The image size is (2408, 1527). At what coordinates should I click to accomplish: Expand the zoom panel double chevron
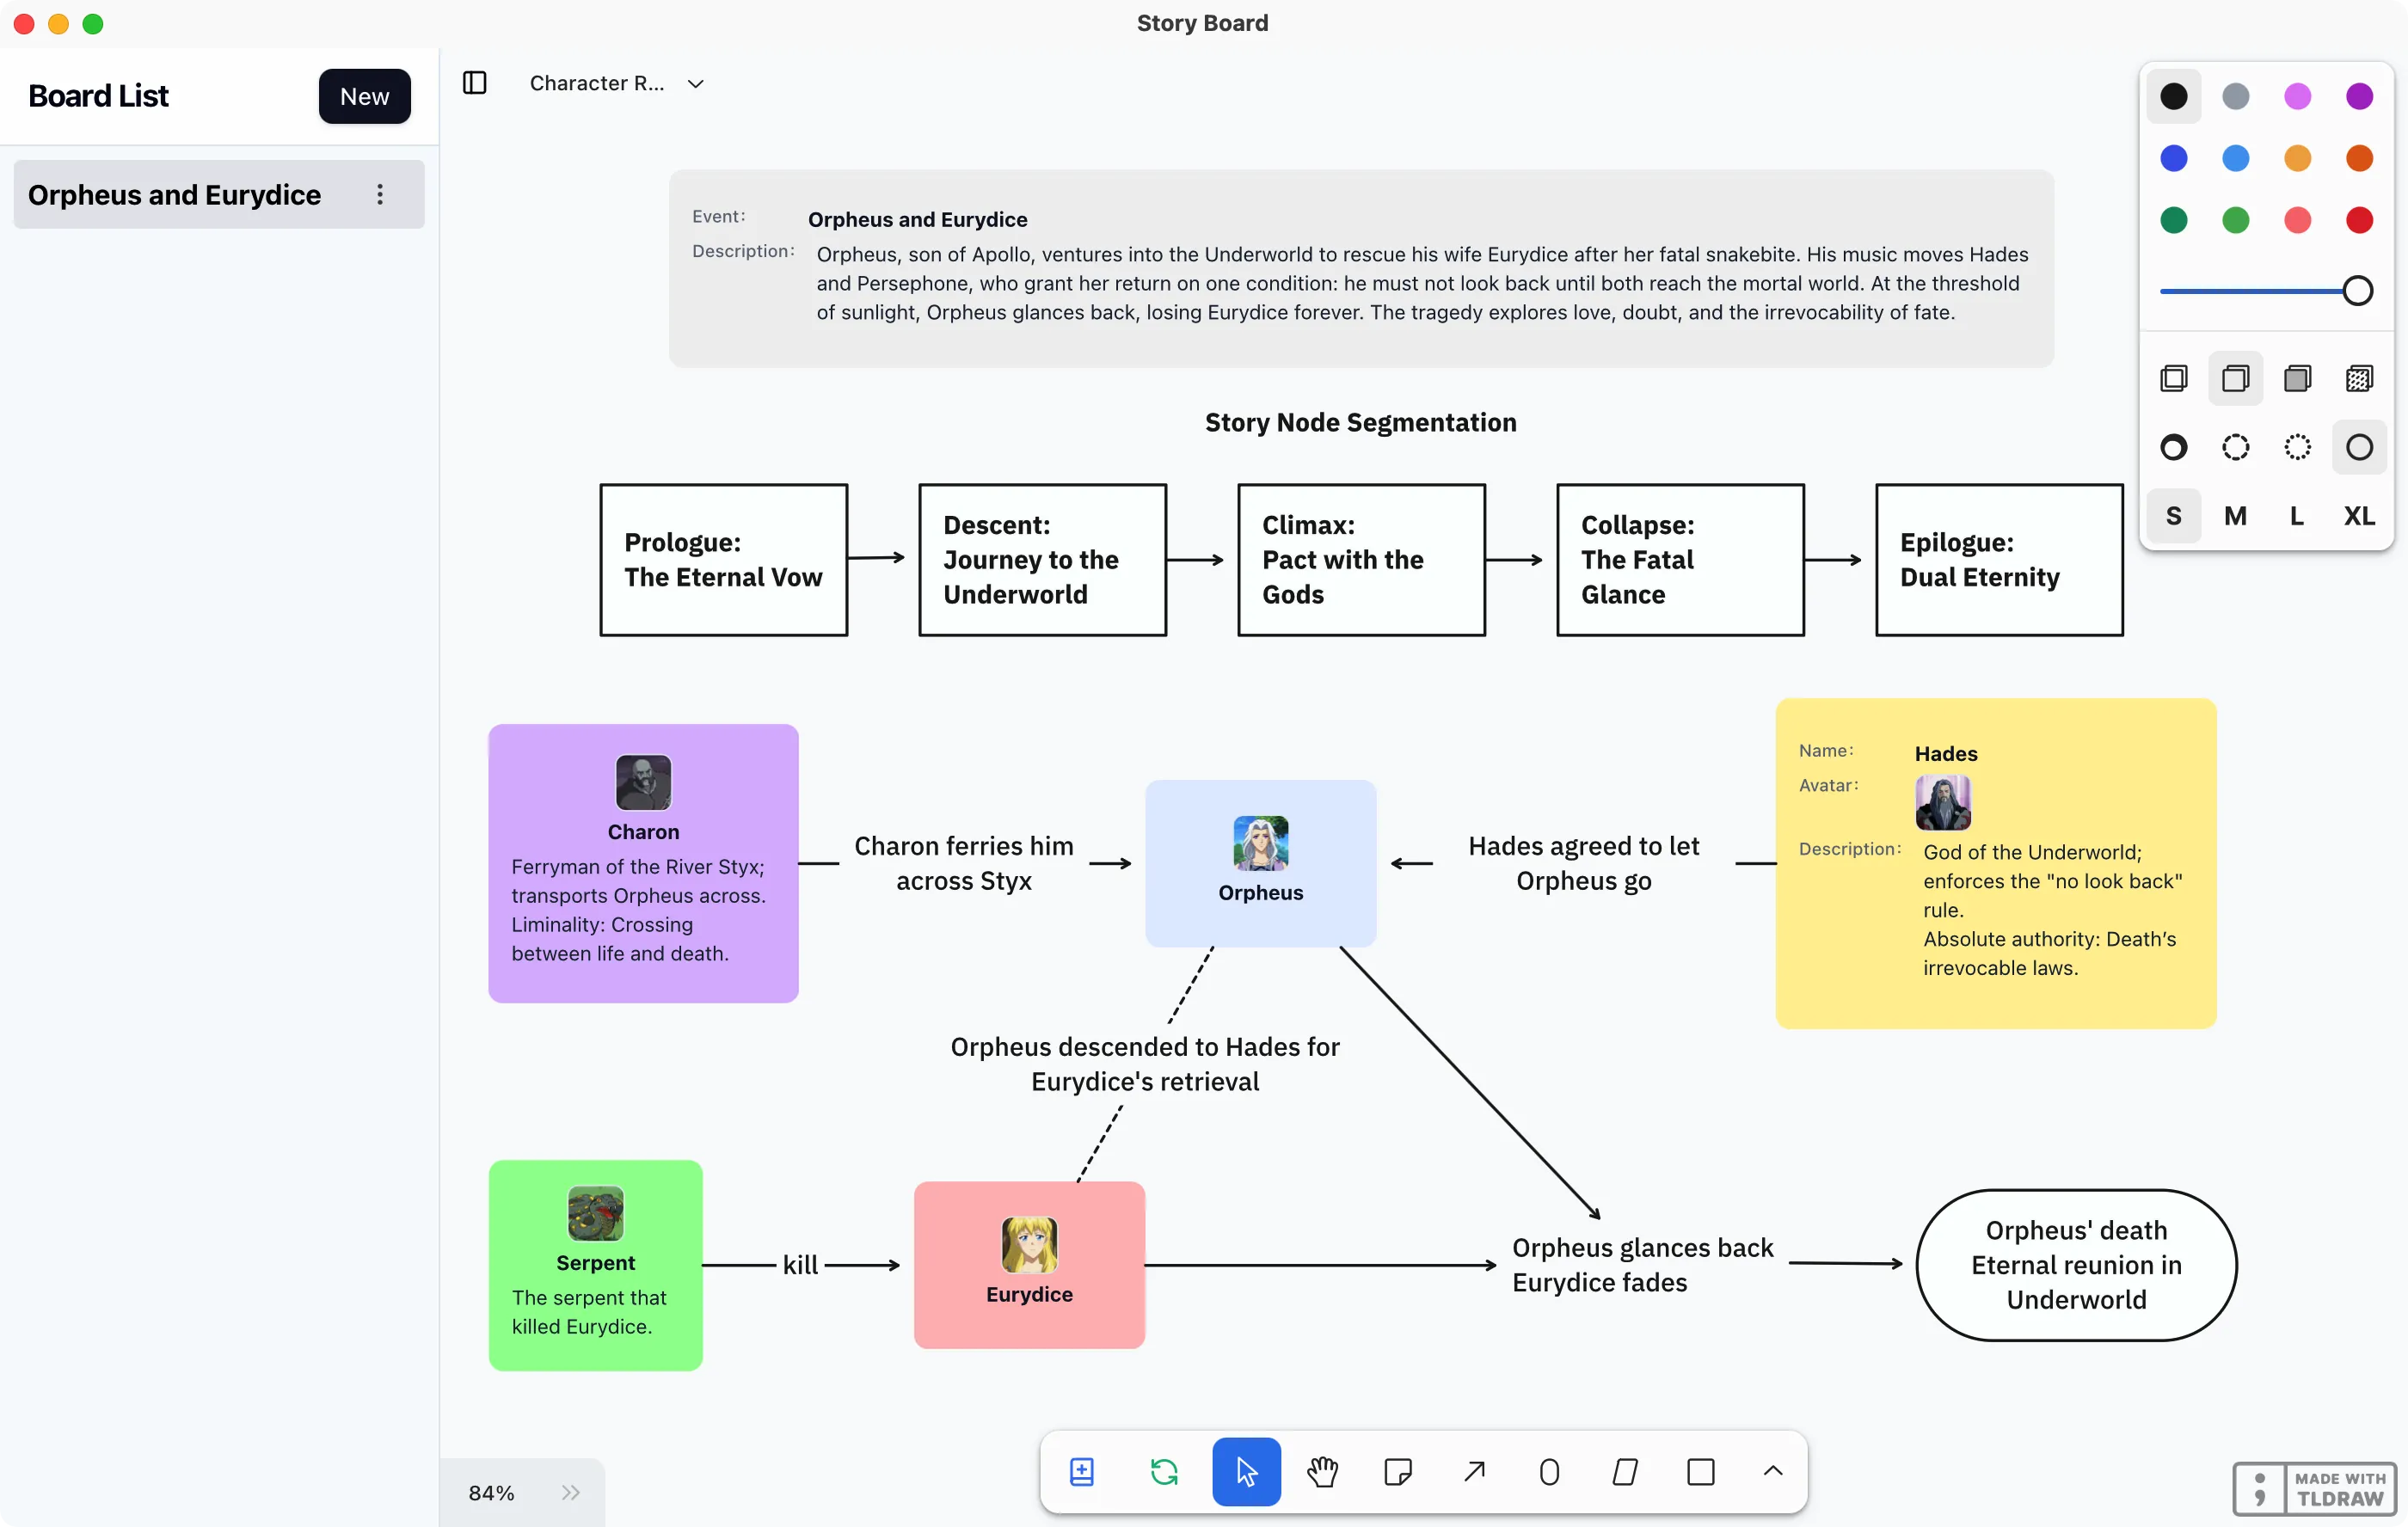570,1492
